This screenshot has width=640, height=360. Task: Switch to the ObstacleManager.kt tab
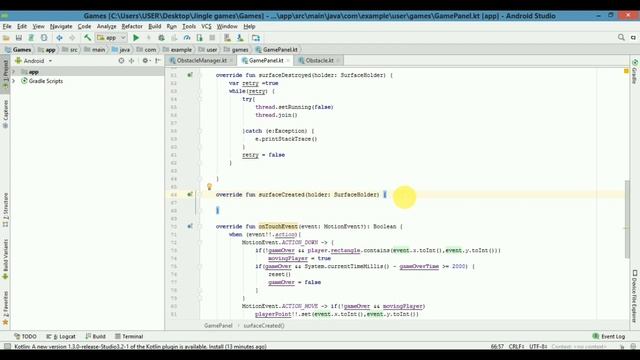coord(201,60)
